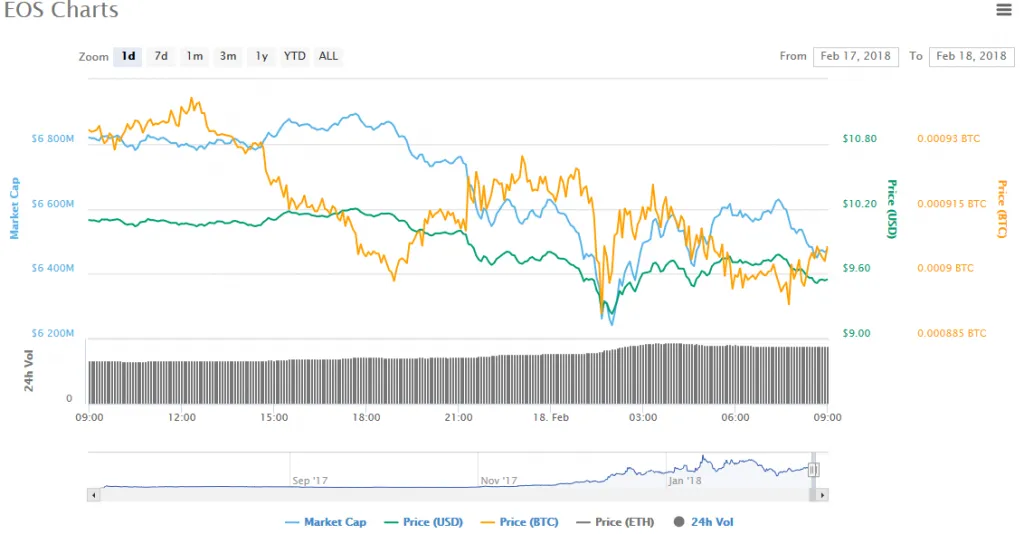Toggle the Market Cap legend series
Screen dimensions: 1024x534
coord(326,522)
